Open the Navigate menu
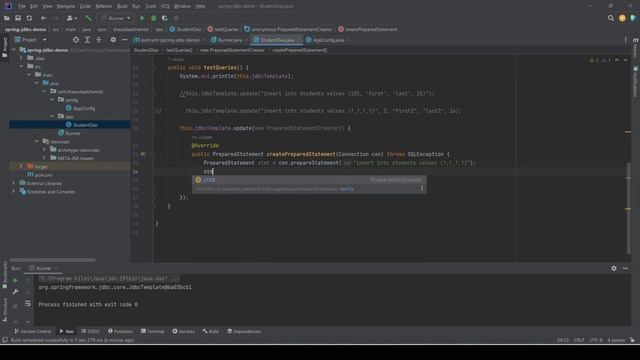This screenshot has height=360, width=640. tap(66, 6)
